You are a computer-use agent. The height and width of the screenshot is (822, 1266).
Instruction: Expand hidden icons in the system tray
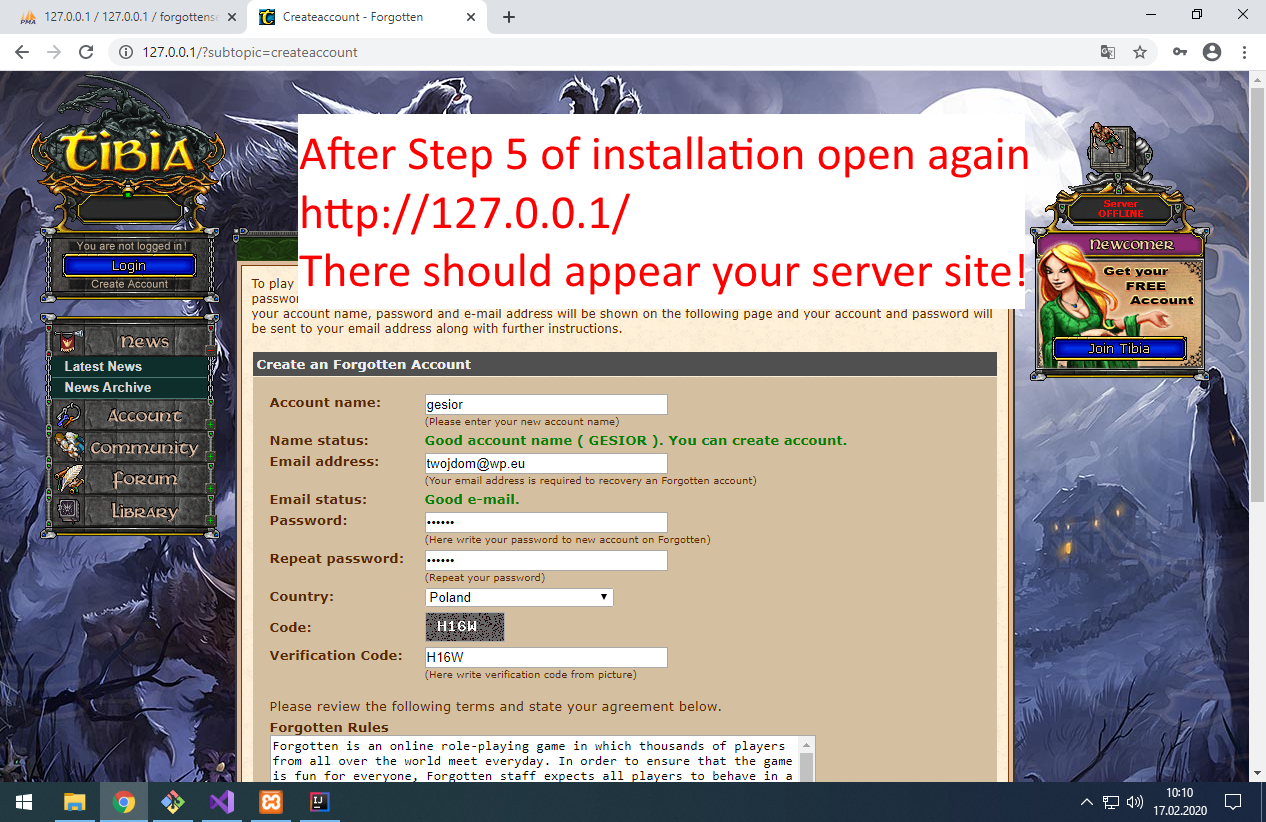point(1086,802)
